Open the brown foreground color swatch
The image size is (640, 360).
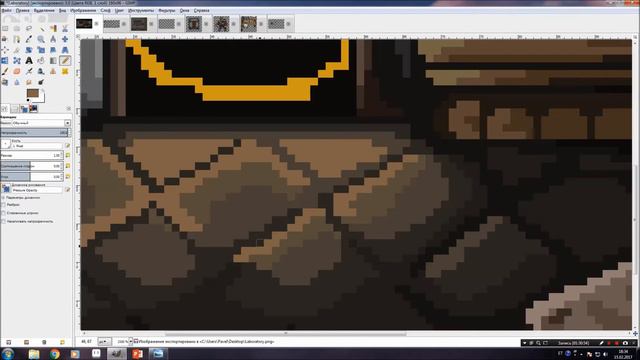[33, 93]
